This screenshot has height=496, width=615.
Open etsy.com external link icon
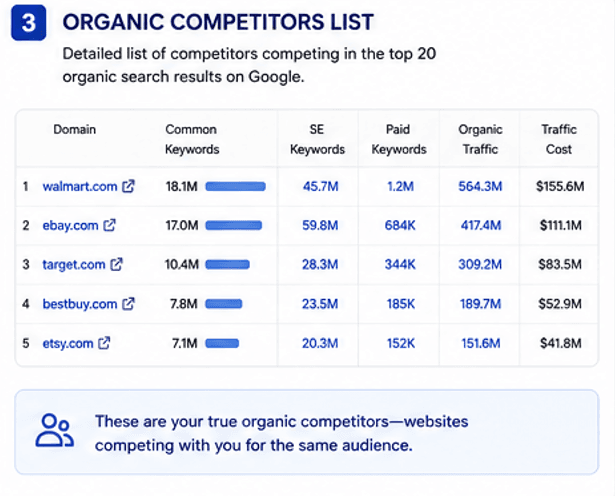click(104, 343)
